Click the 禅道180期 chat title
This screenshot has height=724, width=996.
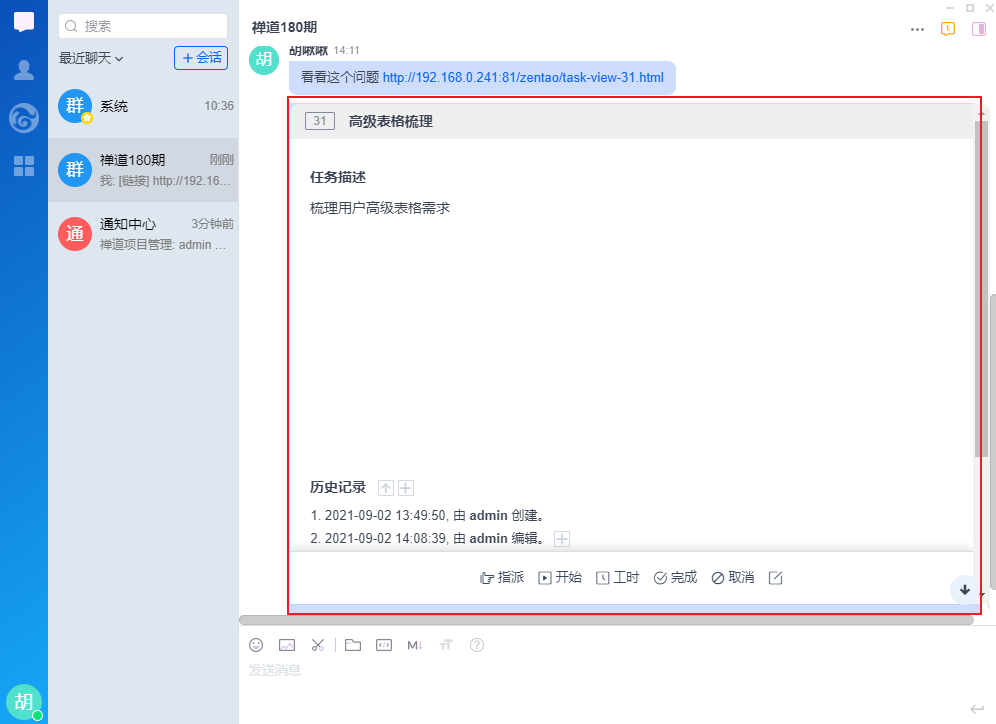coord(284,27)
